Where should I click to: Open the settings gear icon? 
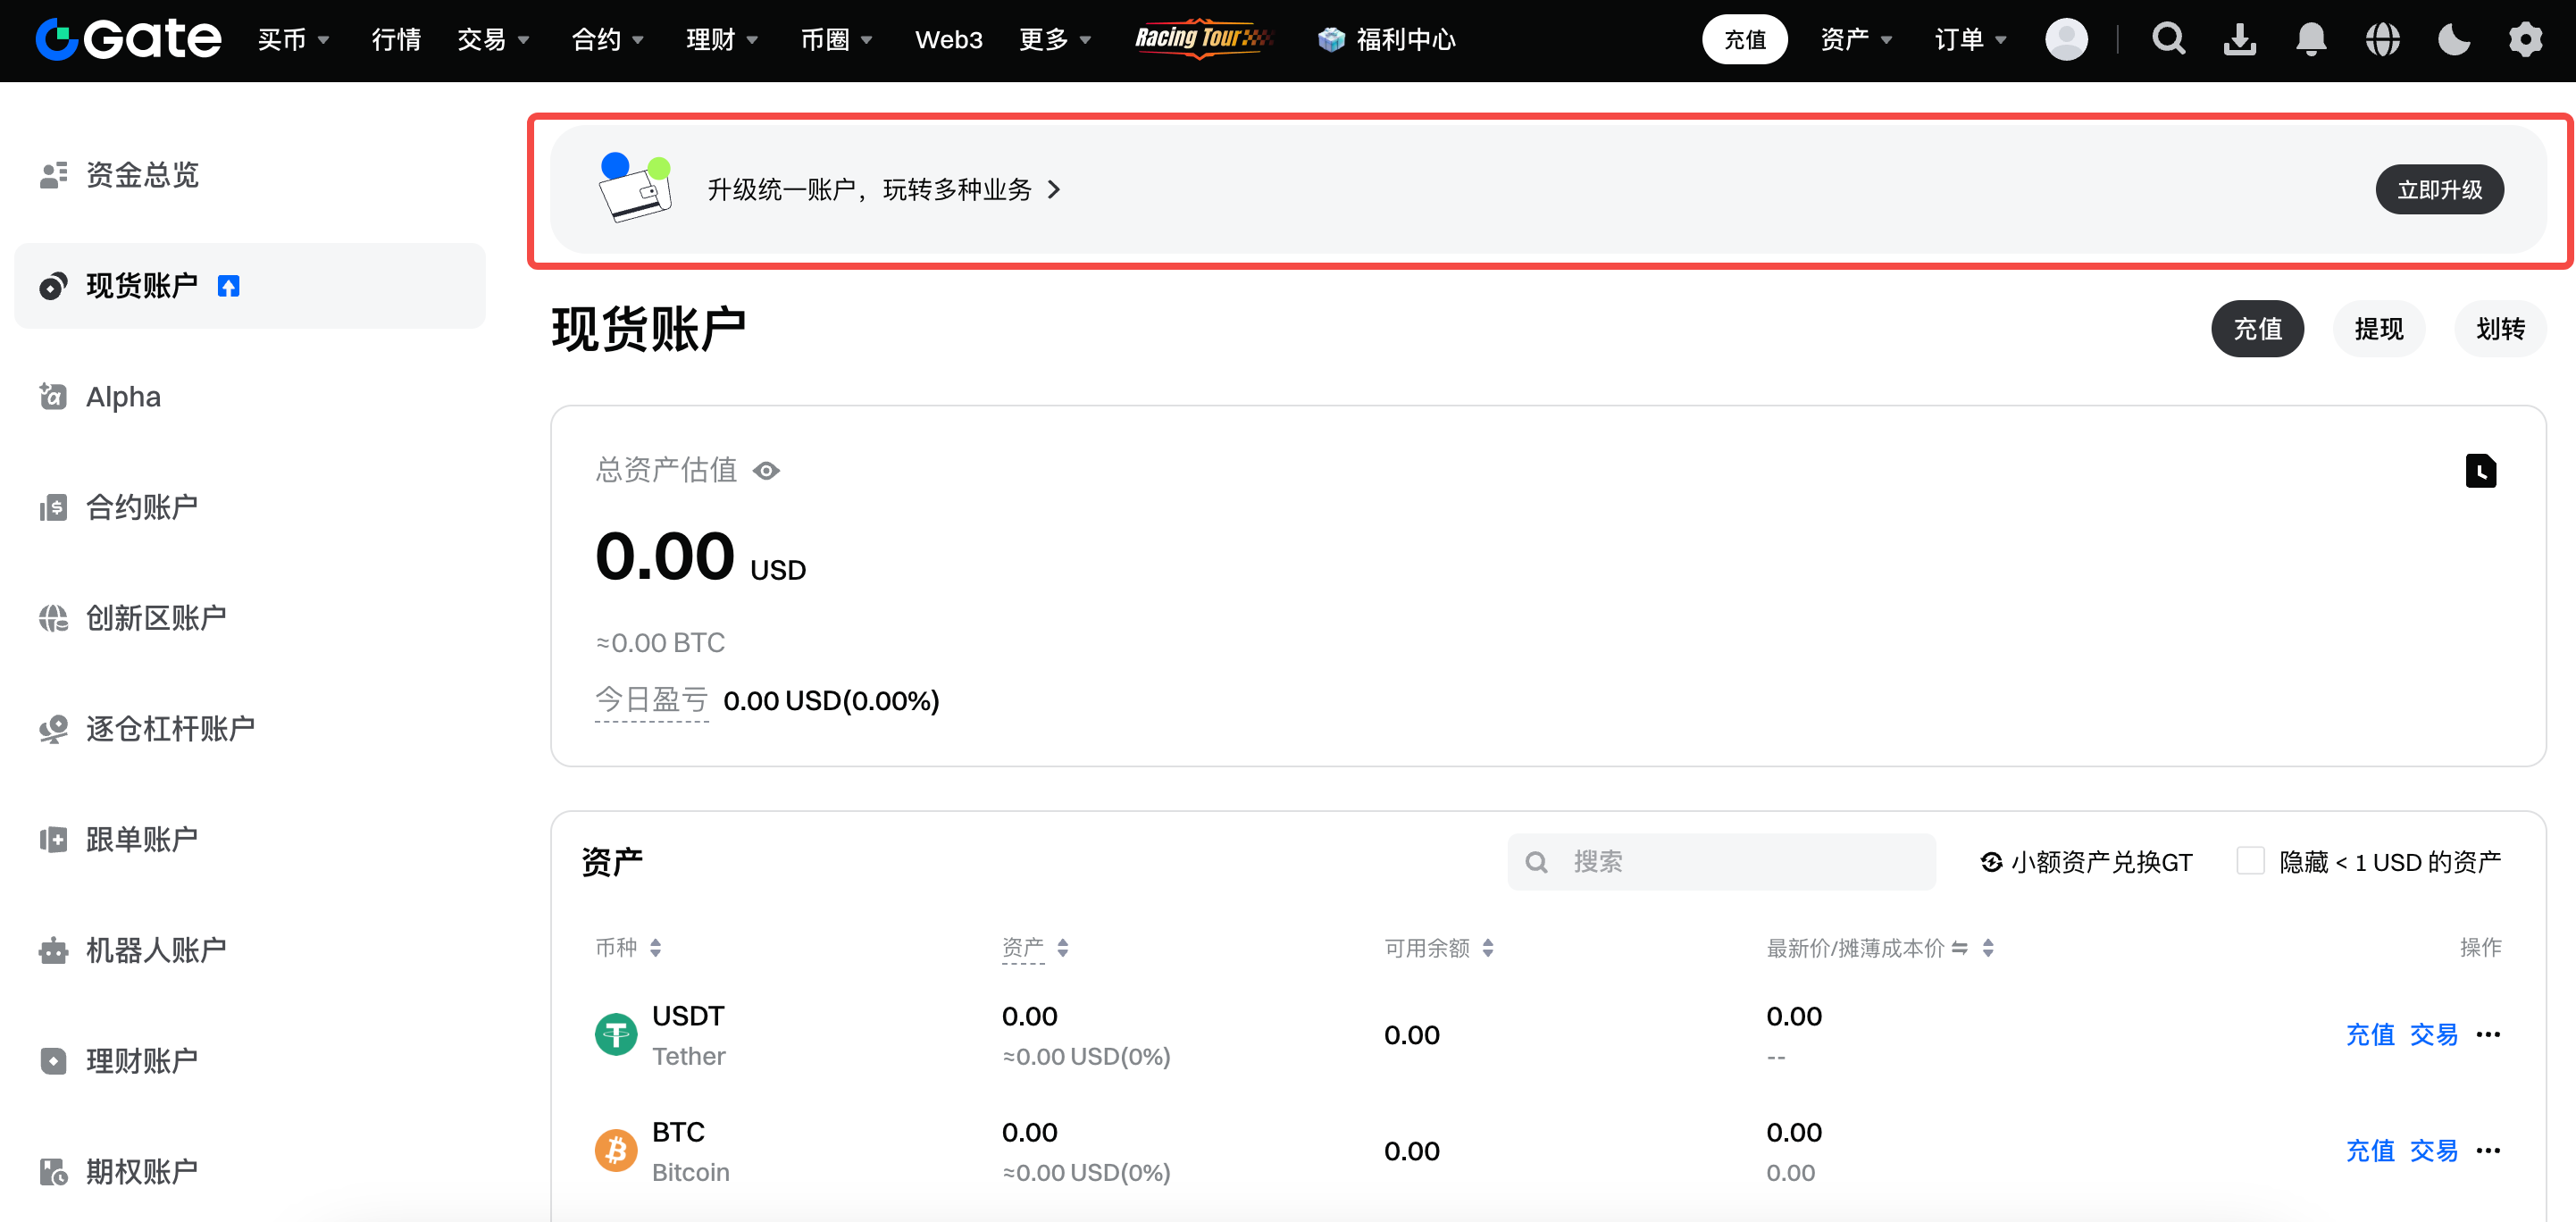coord(2525,40)
